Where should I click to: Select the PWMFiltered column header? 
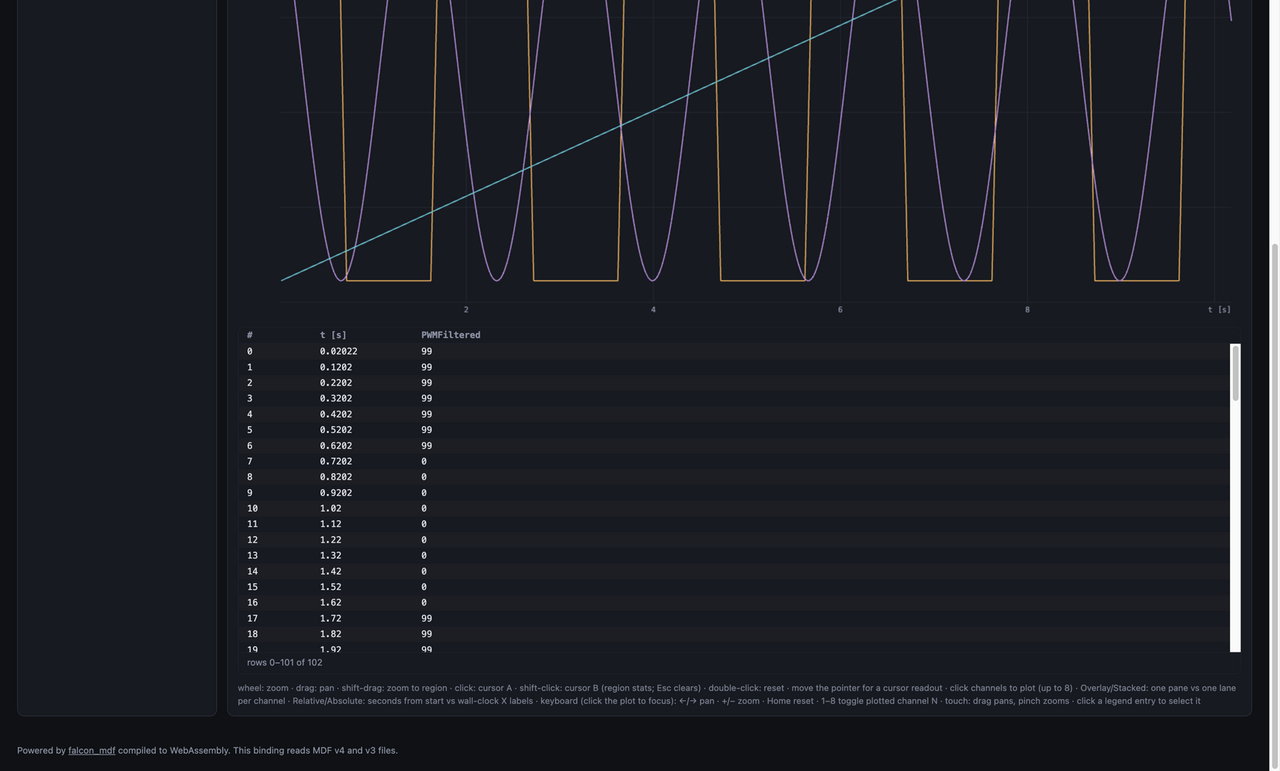click(x=451, y=335)
